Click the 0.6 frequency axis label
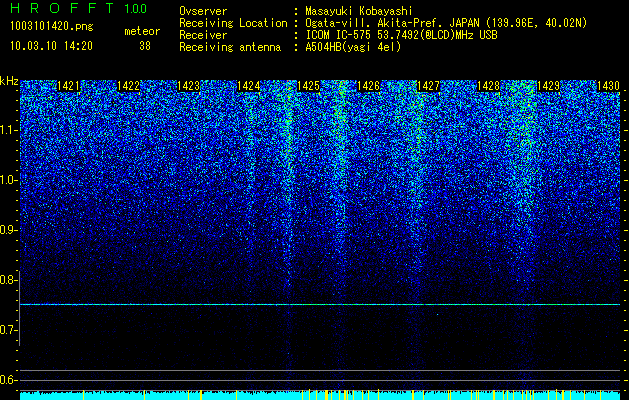The width and height of the screenshot is (629, 400). [x=8, y=380]
